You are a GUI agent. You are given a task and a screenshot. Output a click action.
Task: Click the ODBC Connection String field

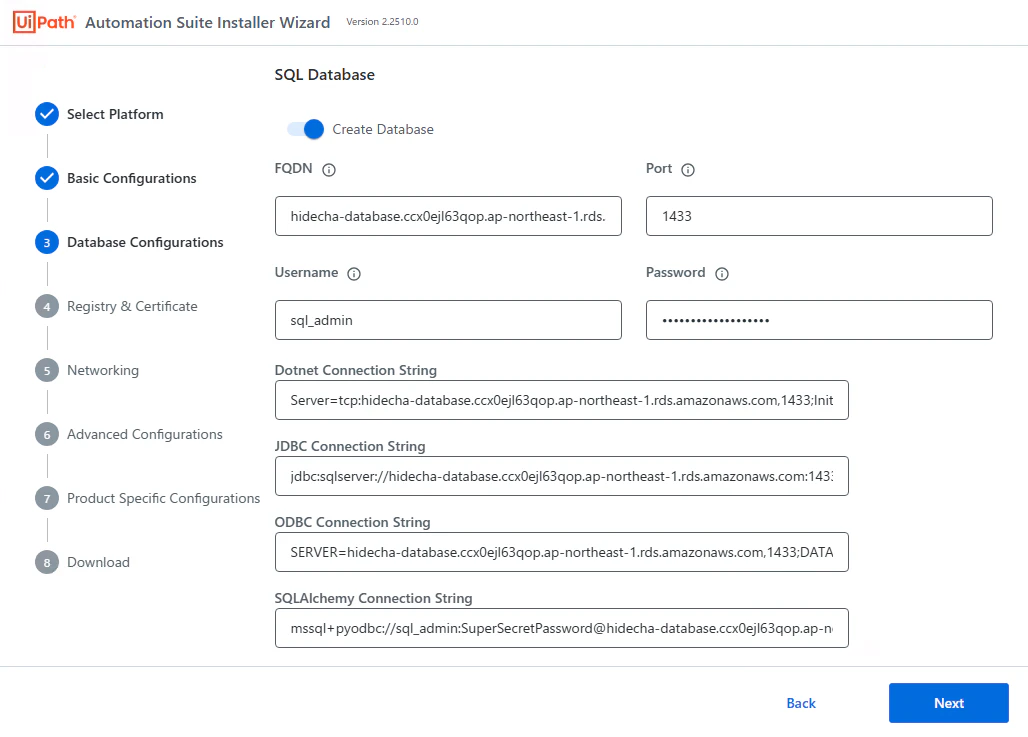562,552
